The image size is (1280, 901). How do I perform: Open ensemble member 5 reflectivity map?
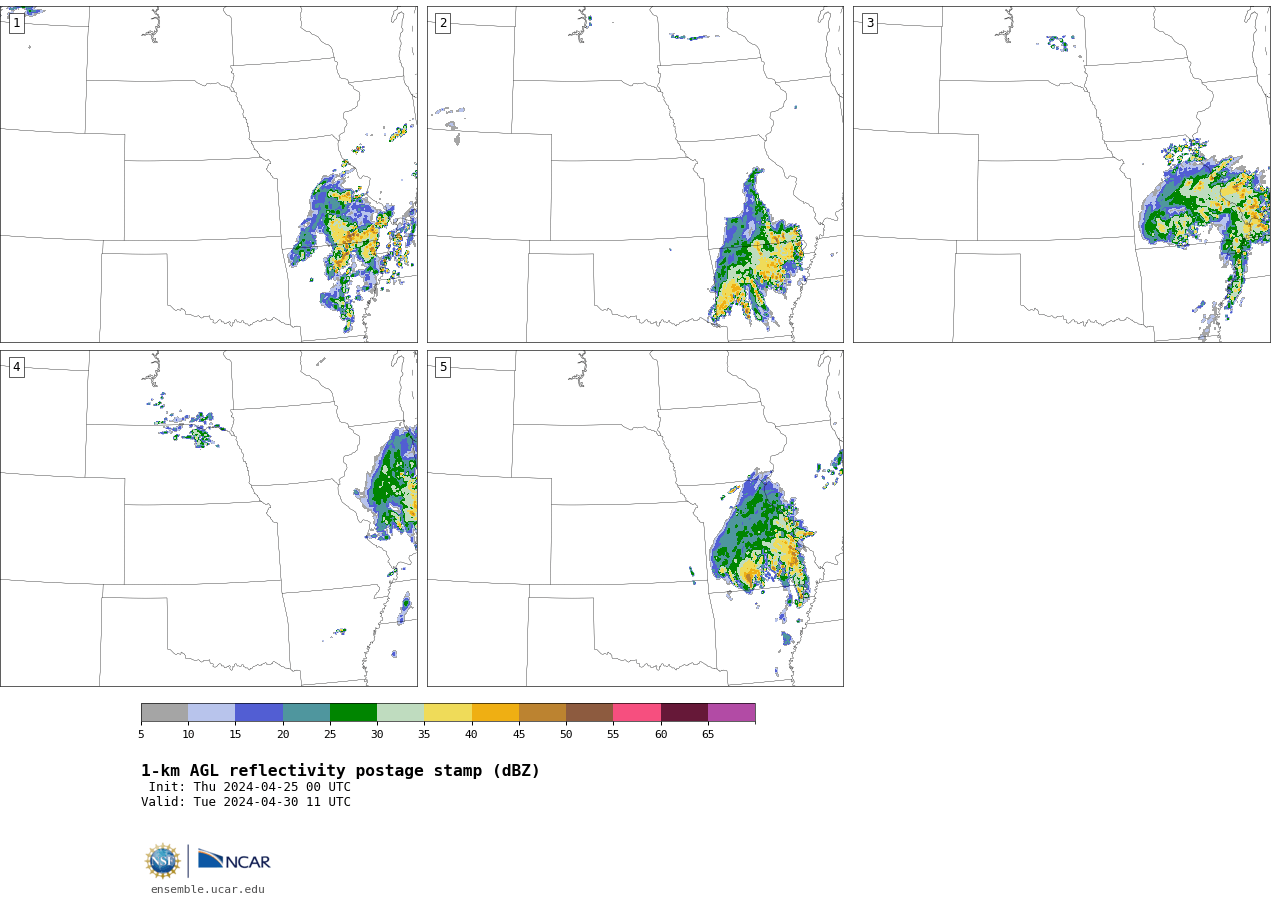(635, 518)
